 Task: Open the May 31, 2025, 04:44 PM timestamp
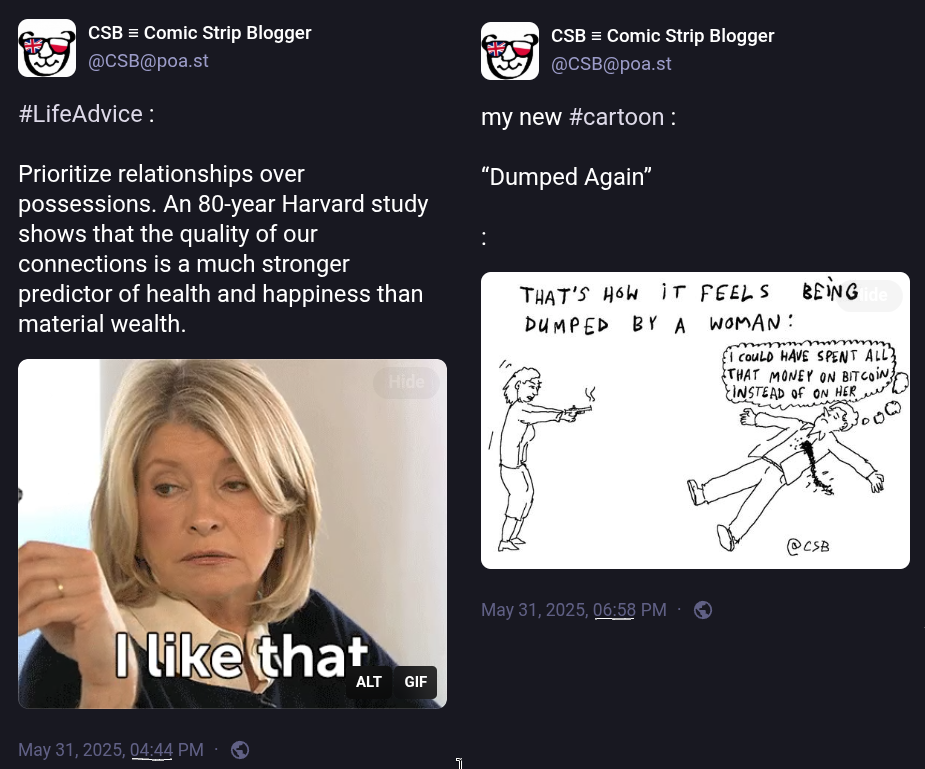point(111,750)
